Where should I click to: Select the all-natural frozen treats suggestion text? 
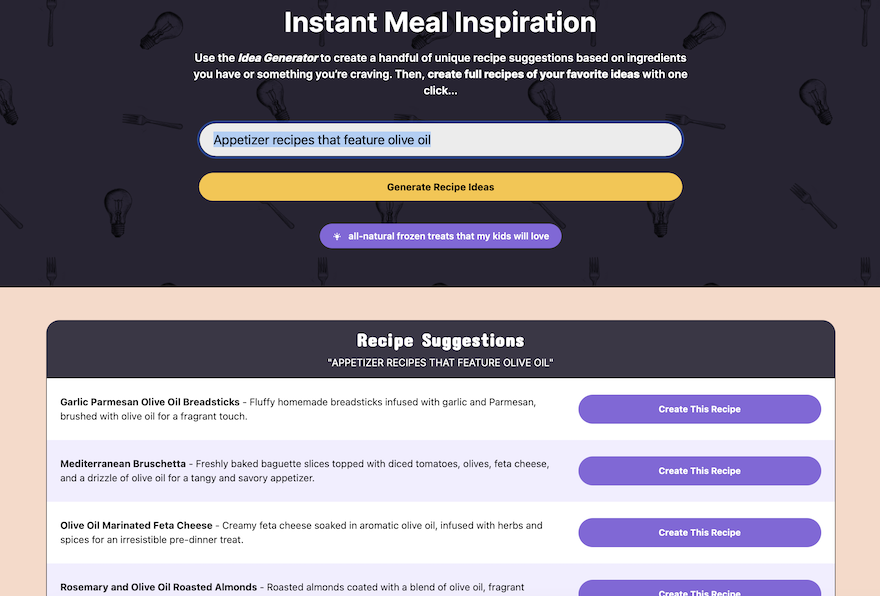(x=449, y=237)
